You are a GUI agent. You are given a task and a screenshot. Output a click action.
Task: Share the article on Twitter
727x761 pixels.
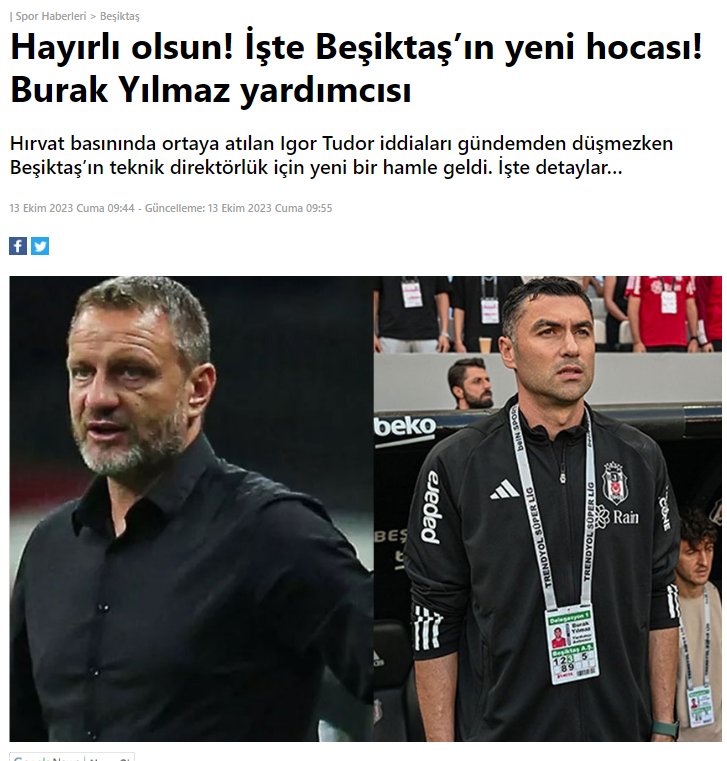coord(40,246)
